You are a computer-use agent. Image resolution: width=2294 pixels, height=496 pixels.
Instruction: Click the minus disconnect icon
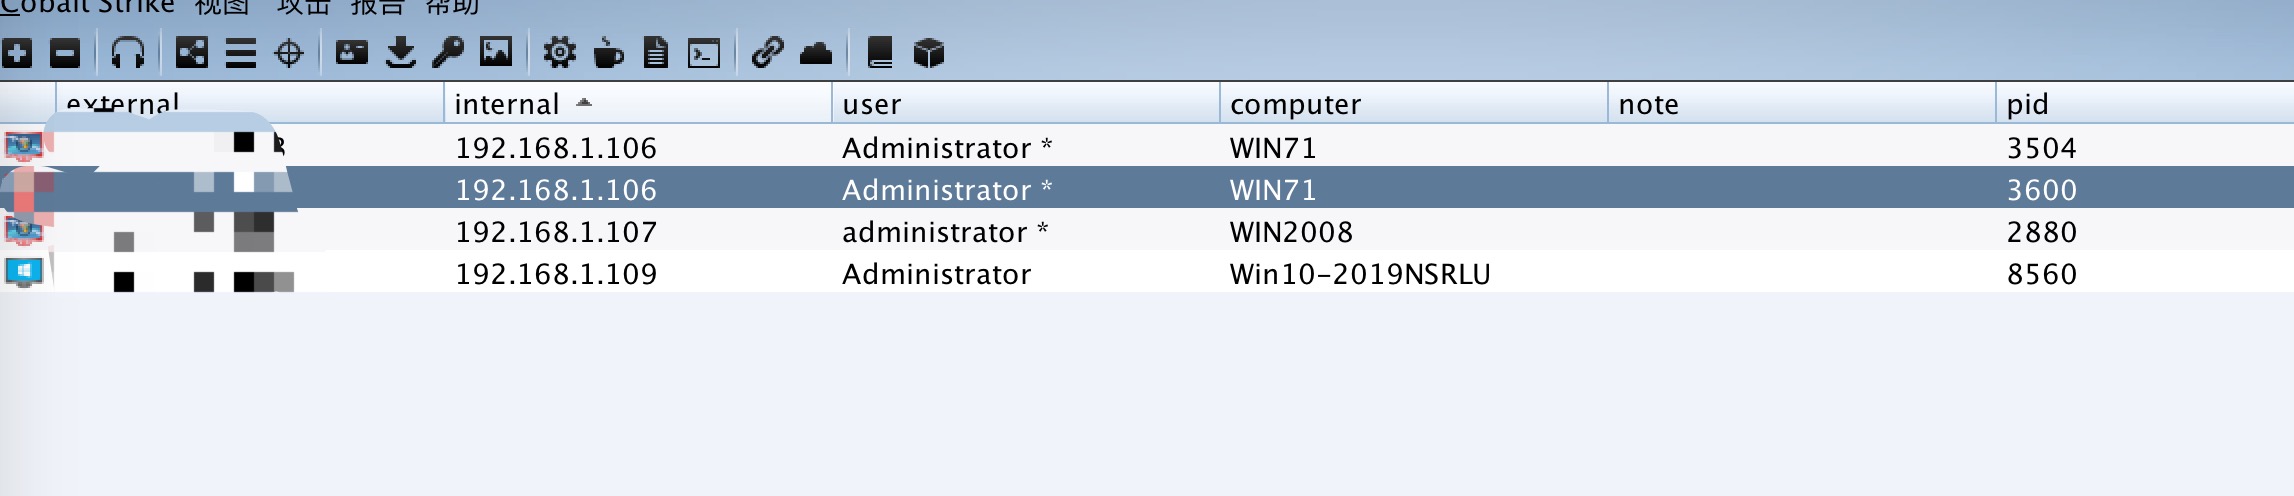[65, 53]
